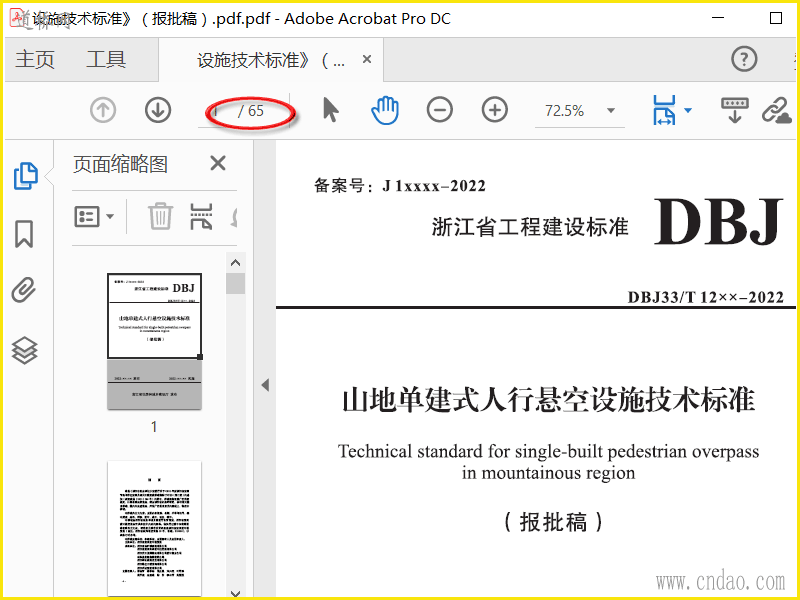Click the page label 1 under thumbnail
The width and height of the screenshot is (800, 600).
154,427
